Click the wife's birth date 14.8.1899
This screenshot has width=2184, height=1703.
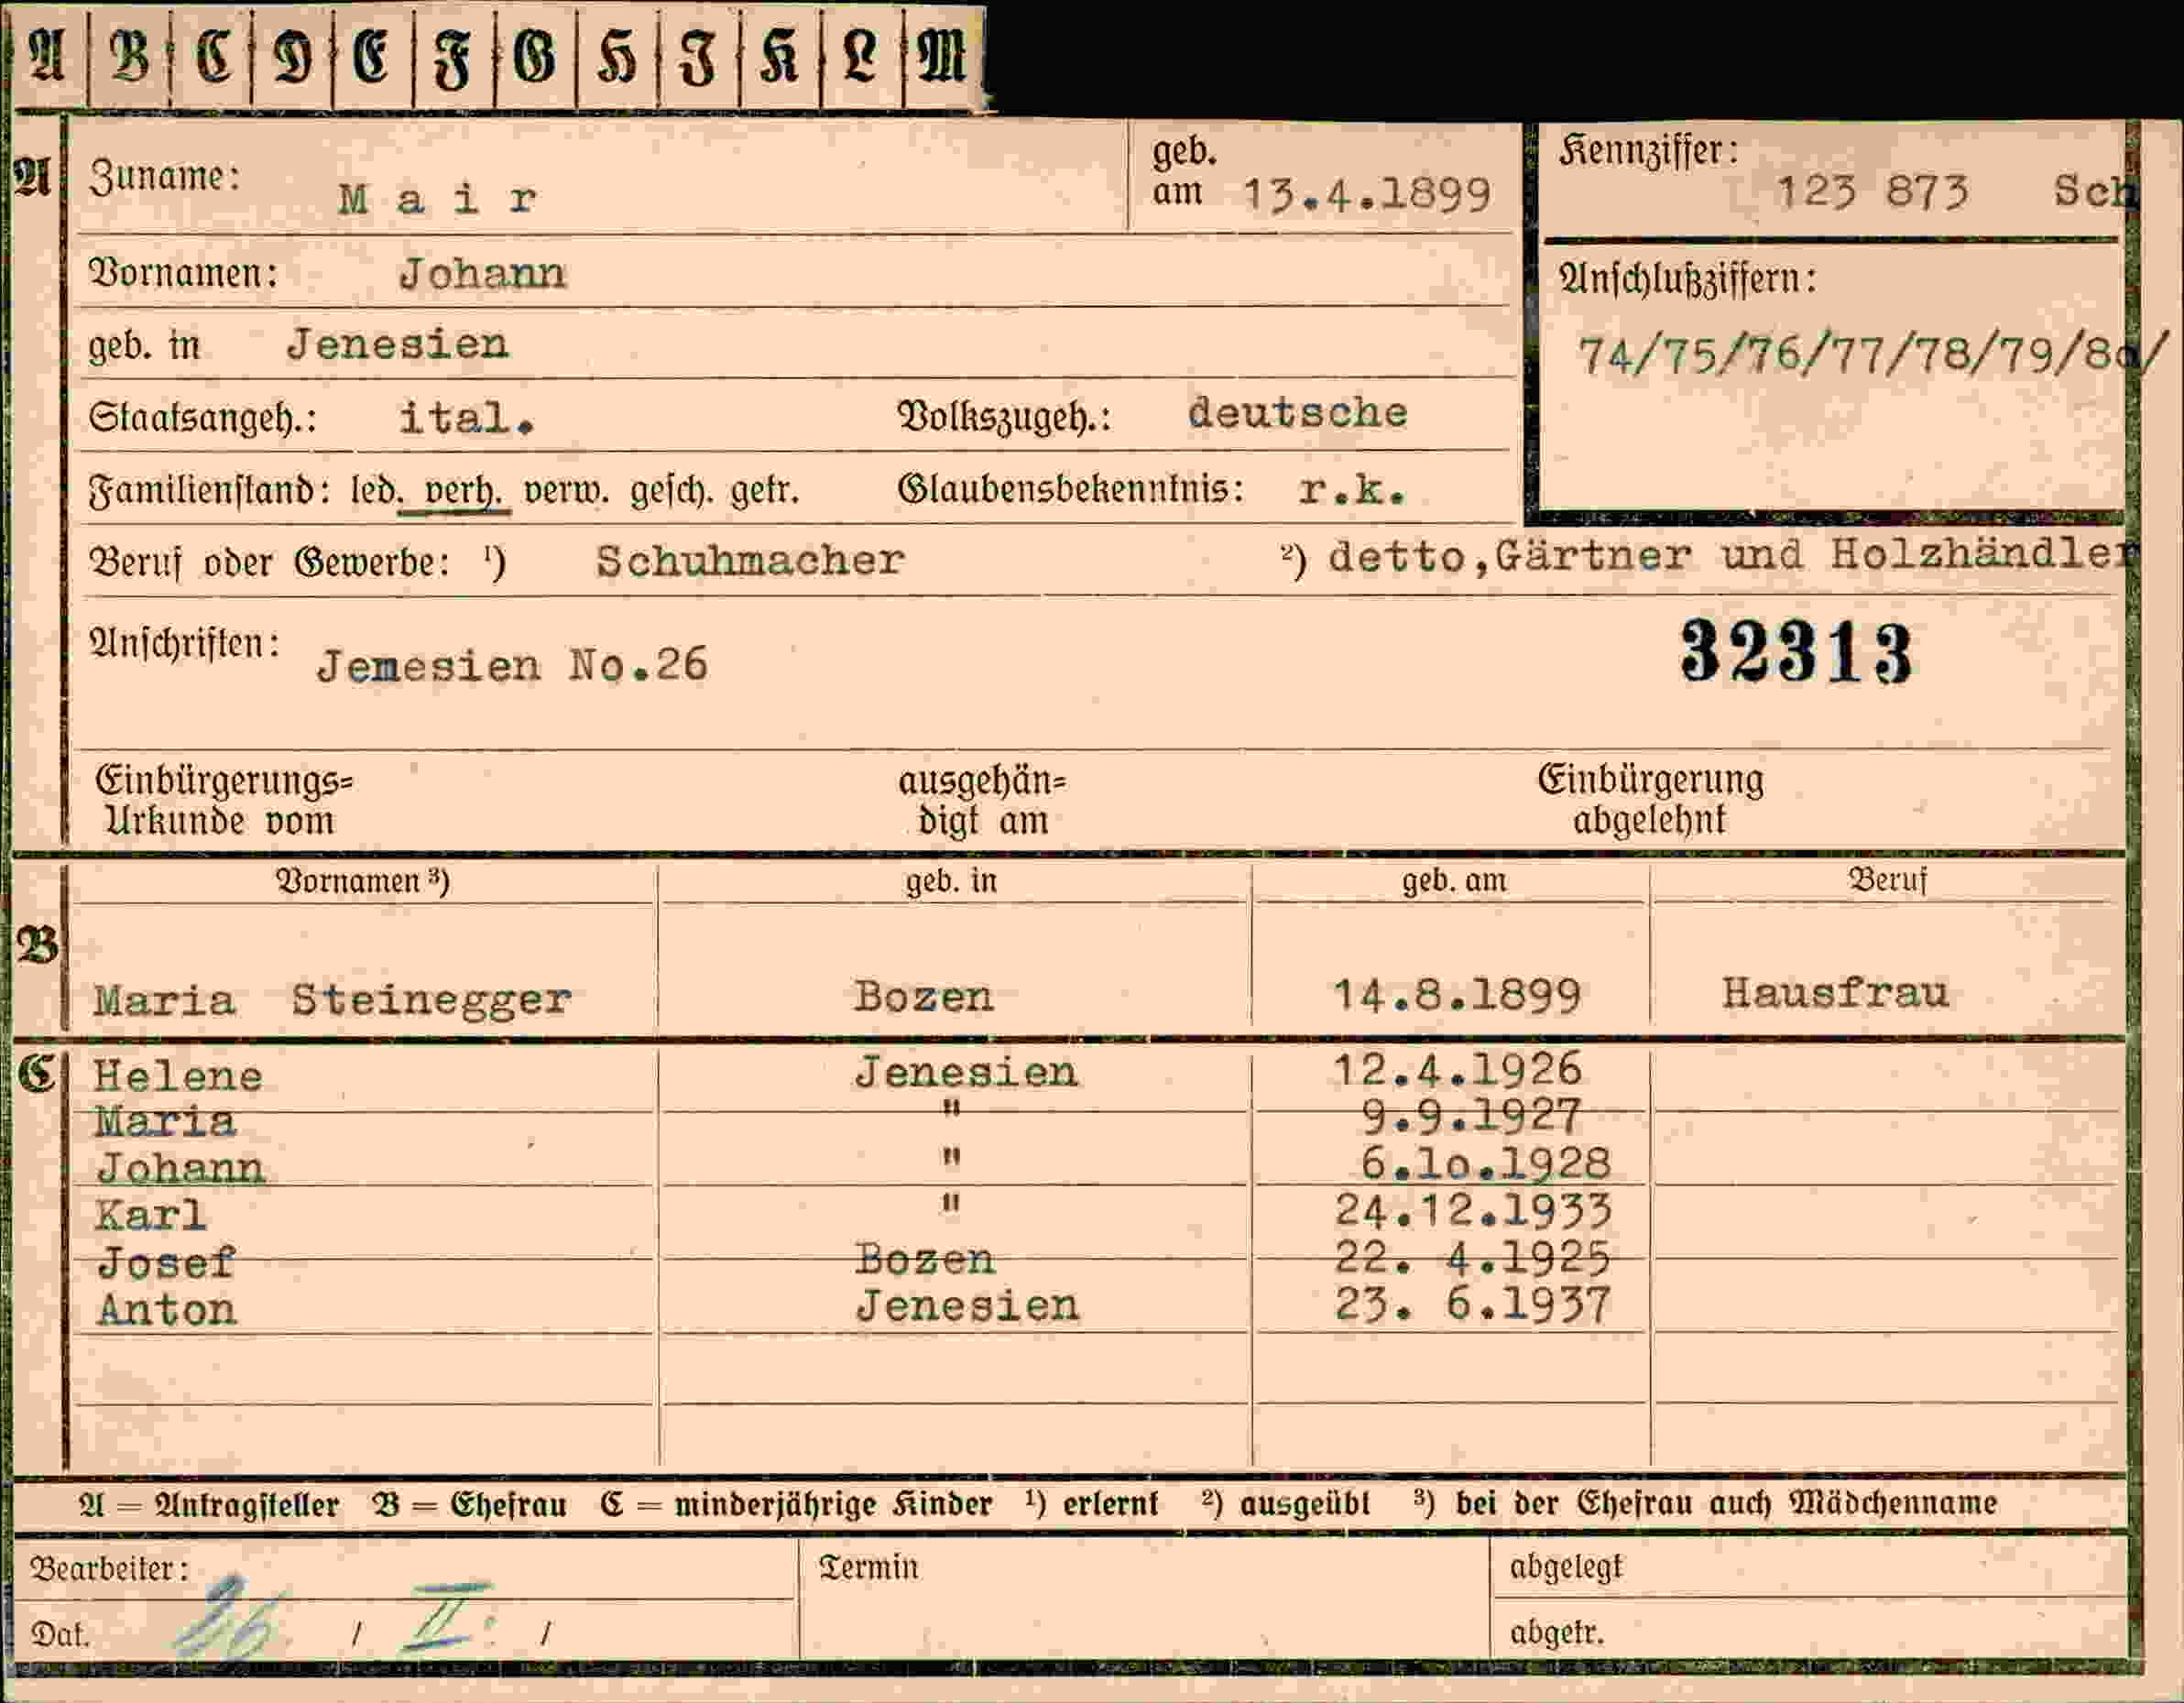coord(1457,995)
